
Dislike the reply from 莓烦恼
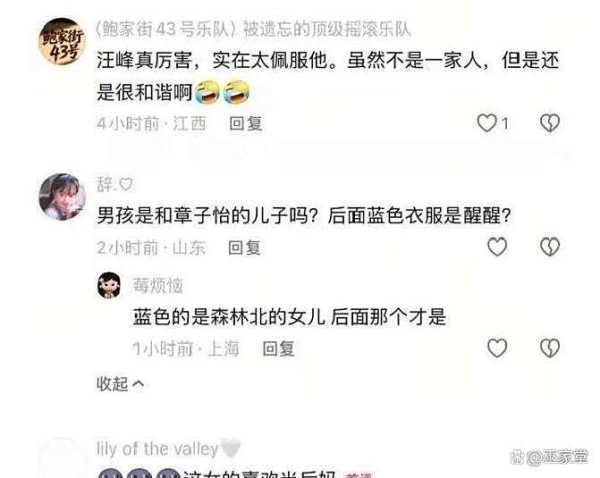550,348
